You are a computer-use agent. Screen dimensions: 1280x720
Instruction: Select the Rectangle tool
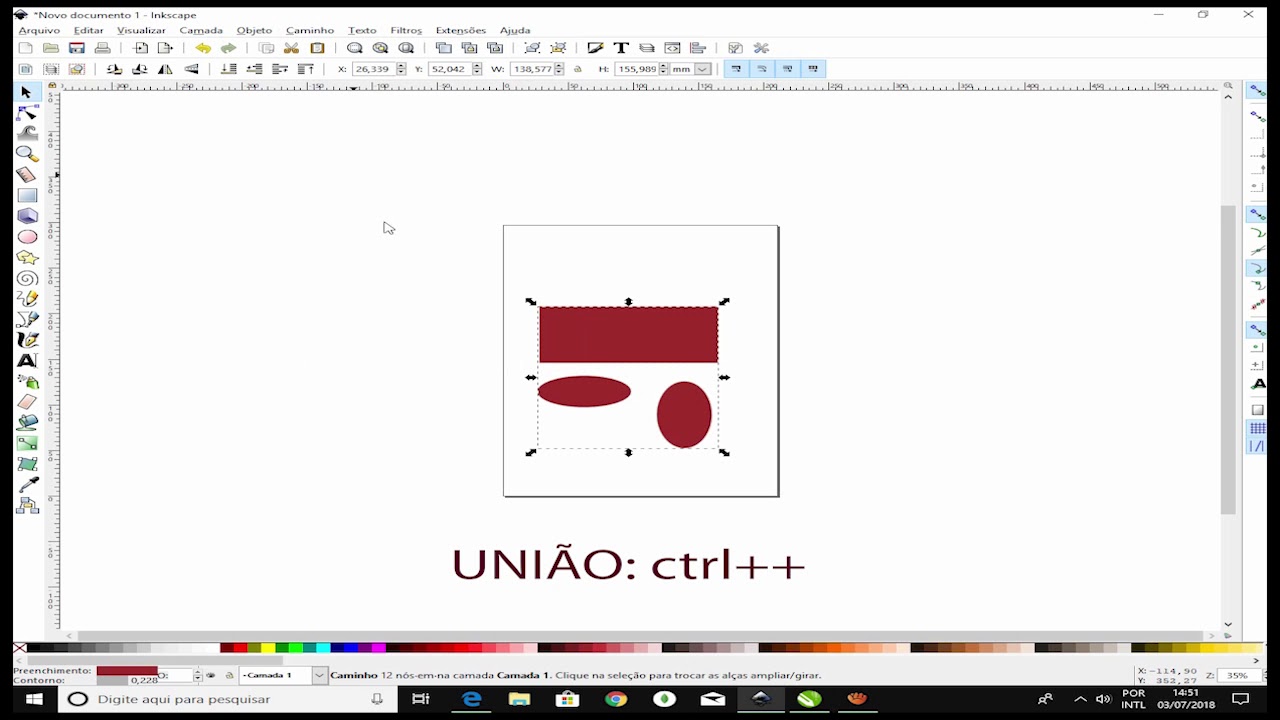coord(27,196)
